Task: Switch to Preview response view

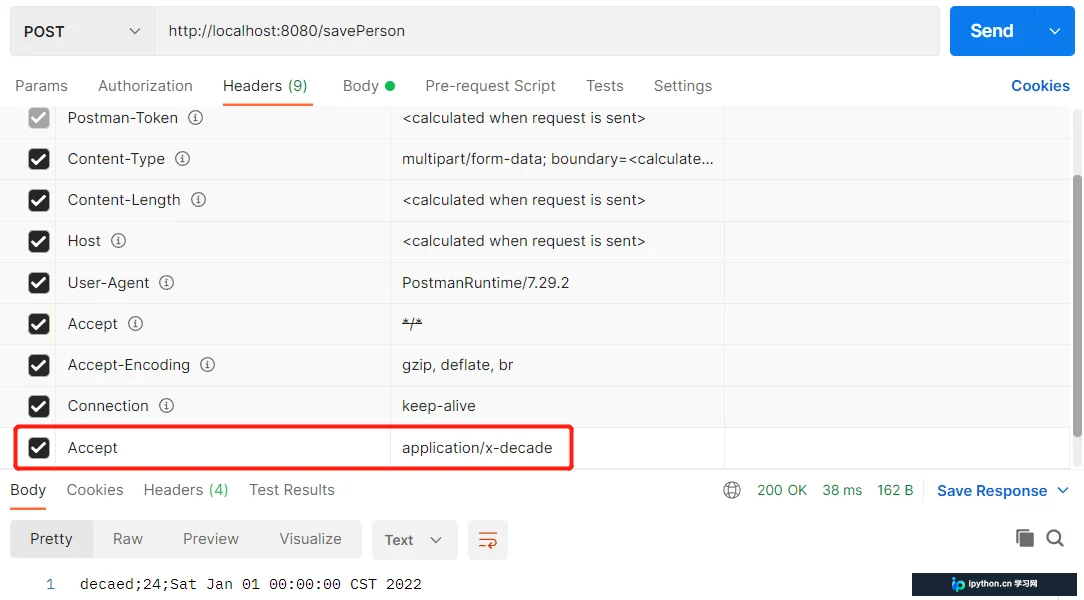Action: click(211, 539)
